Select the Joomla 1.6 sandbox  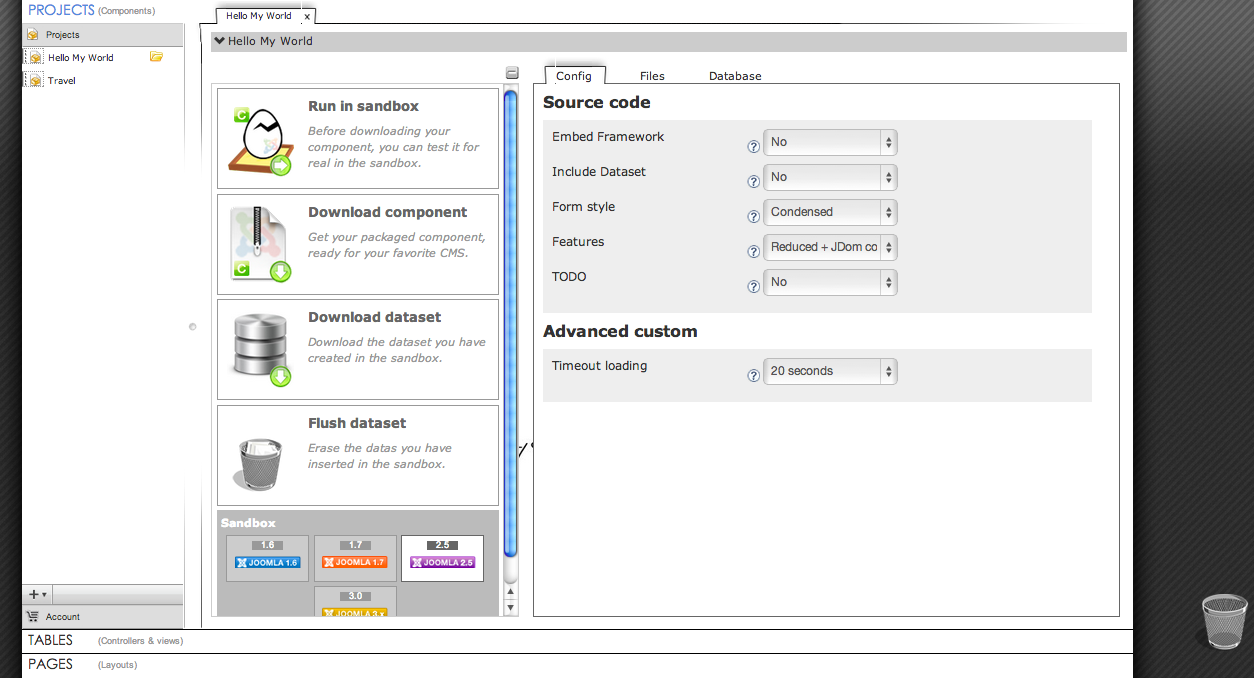(267, 558)
